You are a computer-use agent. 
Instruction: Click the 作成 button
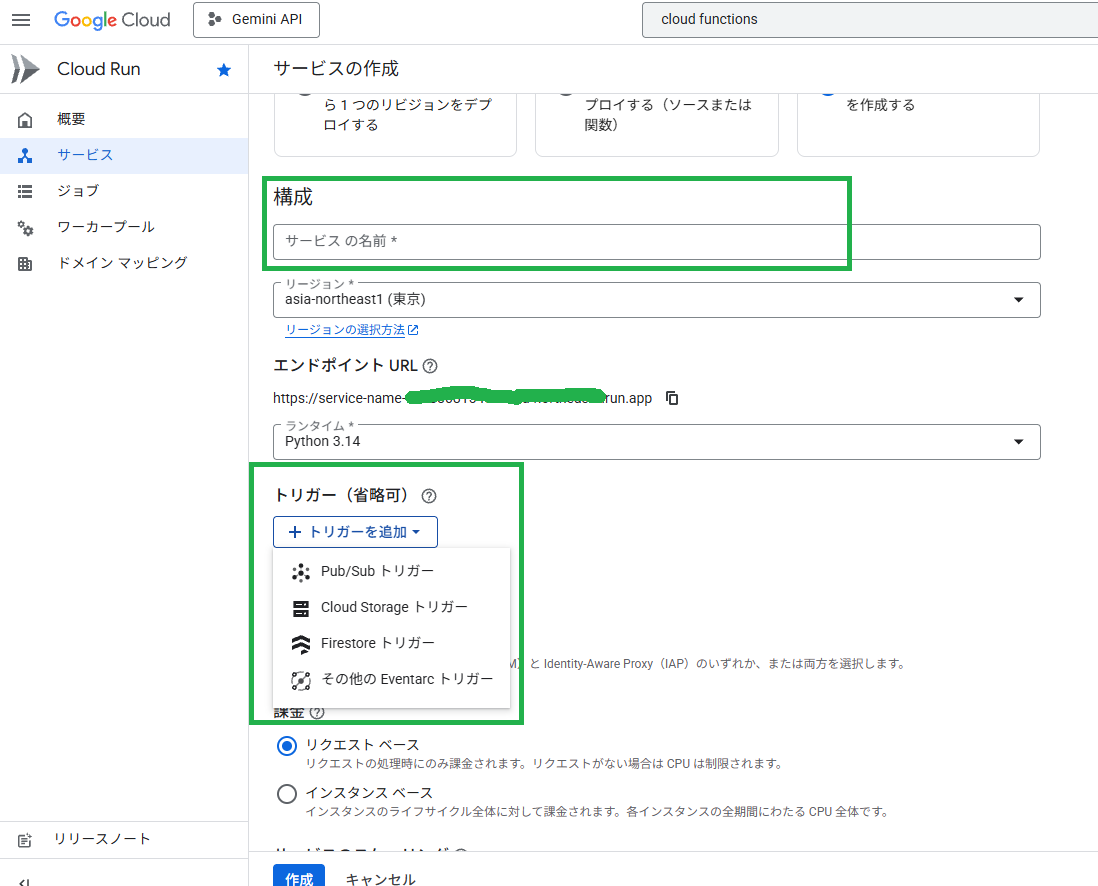click(x=298, y=876)
